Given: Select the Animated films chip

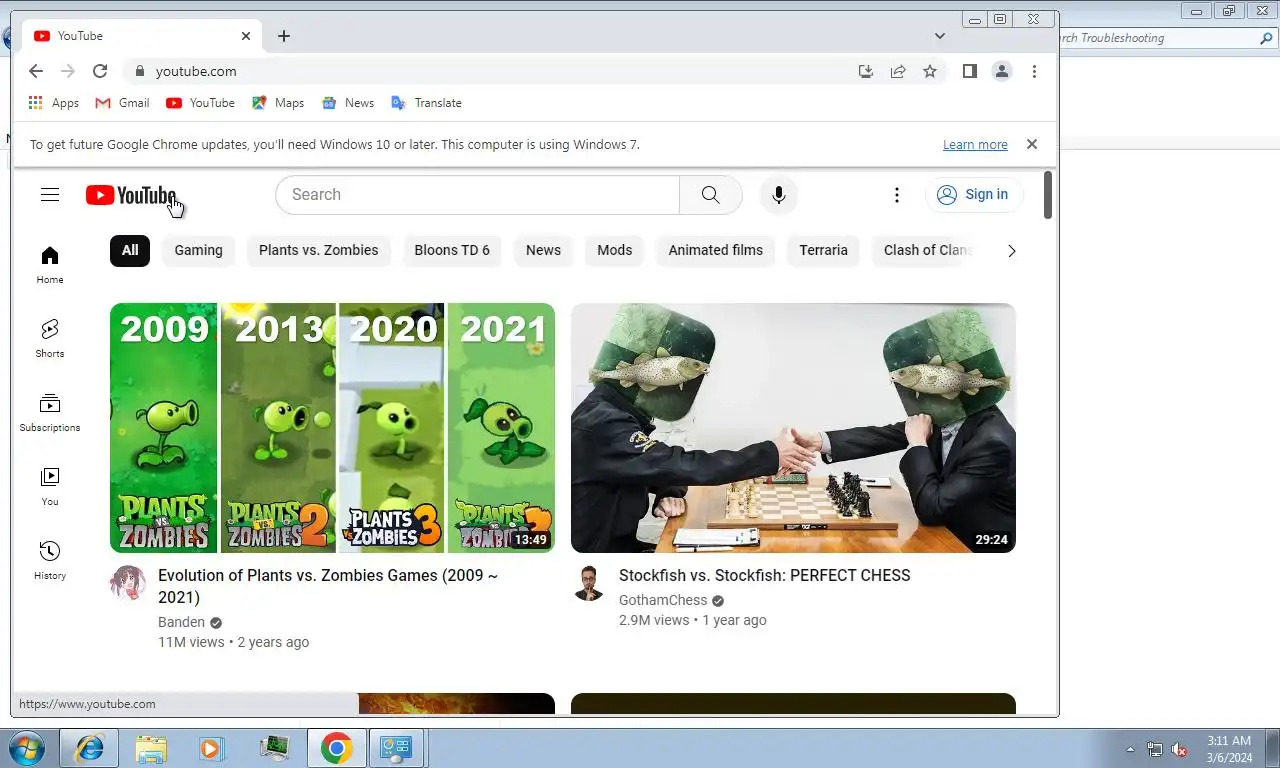Looking at the screenshot, I should click(716, 250).
